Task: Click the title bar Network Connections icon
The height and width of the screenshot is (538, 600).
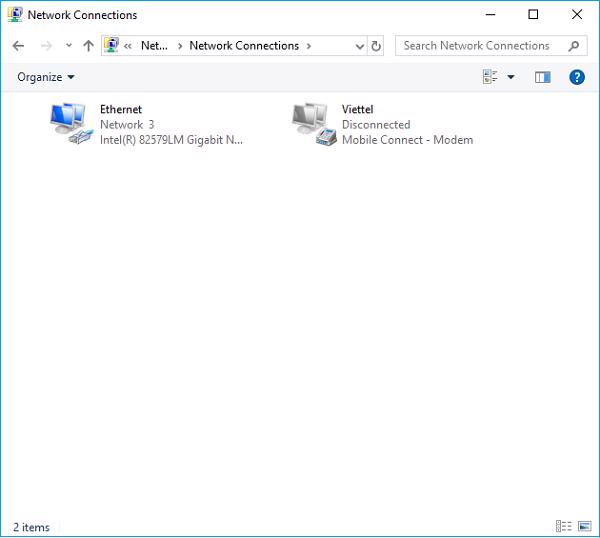Action: click(x=15, y=15)
